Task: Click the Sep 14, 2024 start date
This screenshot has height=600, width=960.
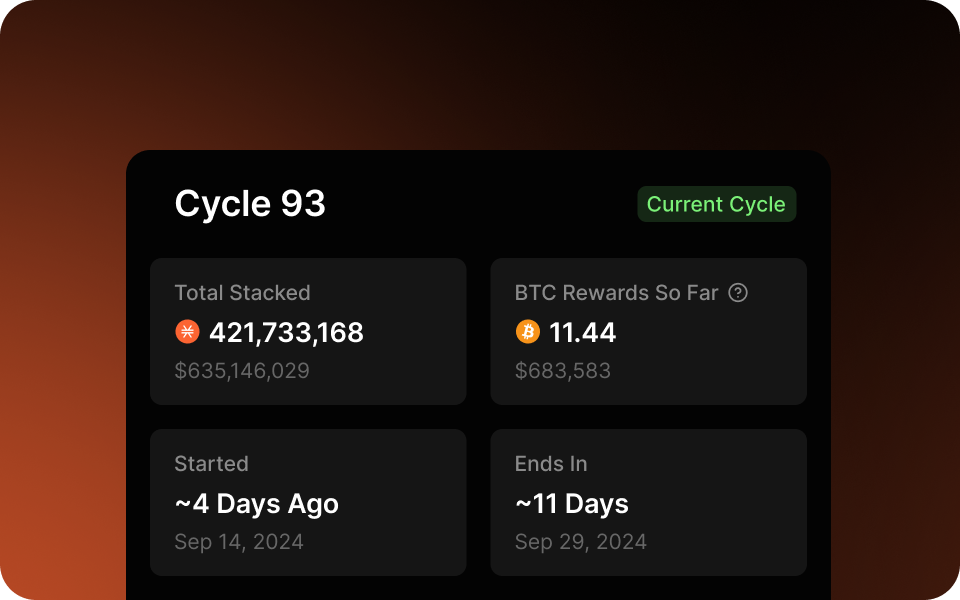Action: point(239,542)
